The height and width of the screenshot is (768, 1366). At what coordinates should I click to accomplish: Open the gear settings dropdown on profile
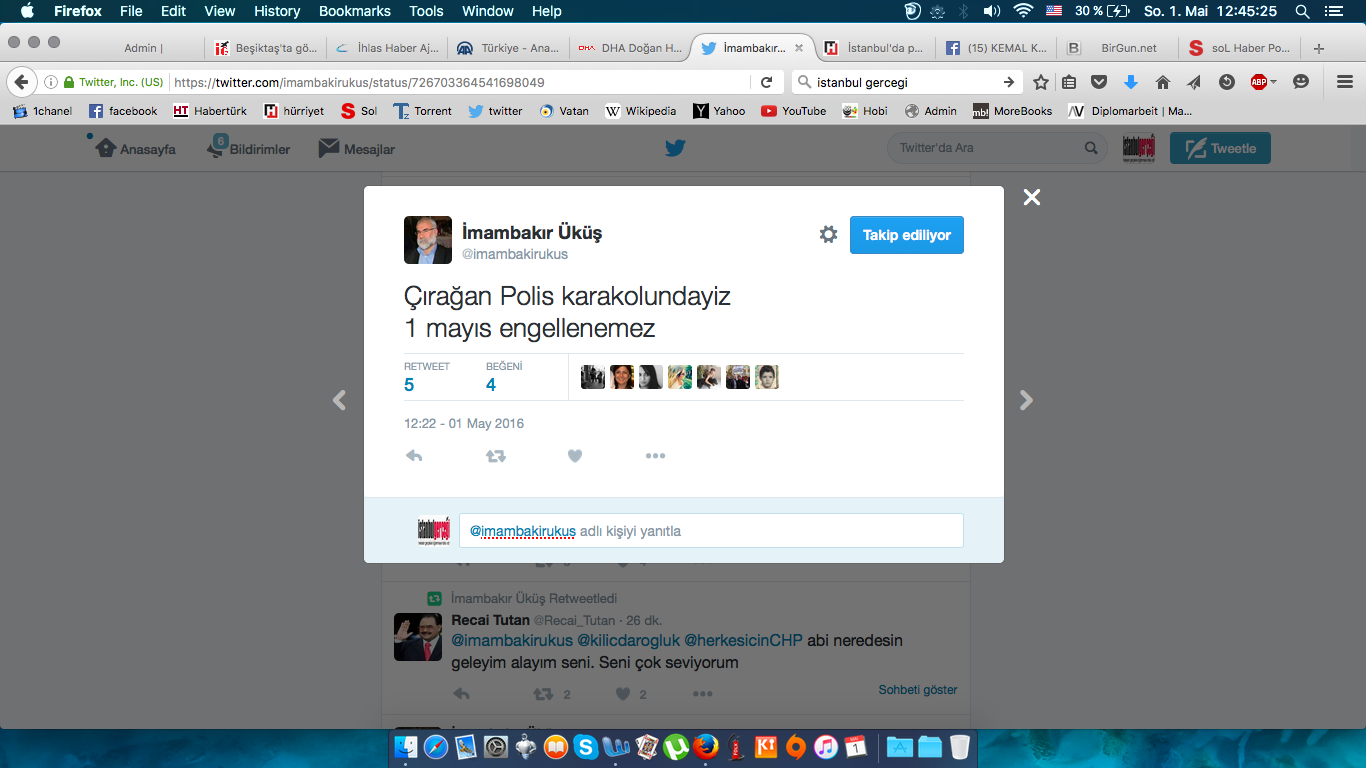pos(828,235)
